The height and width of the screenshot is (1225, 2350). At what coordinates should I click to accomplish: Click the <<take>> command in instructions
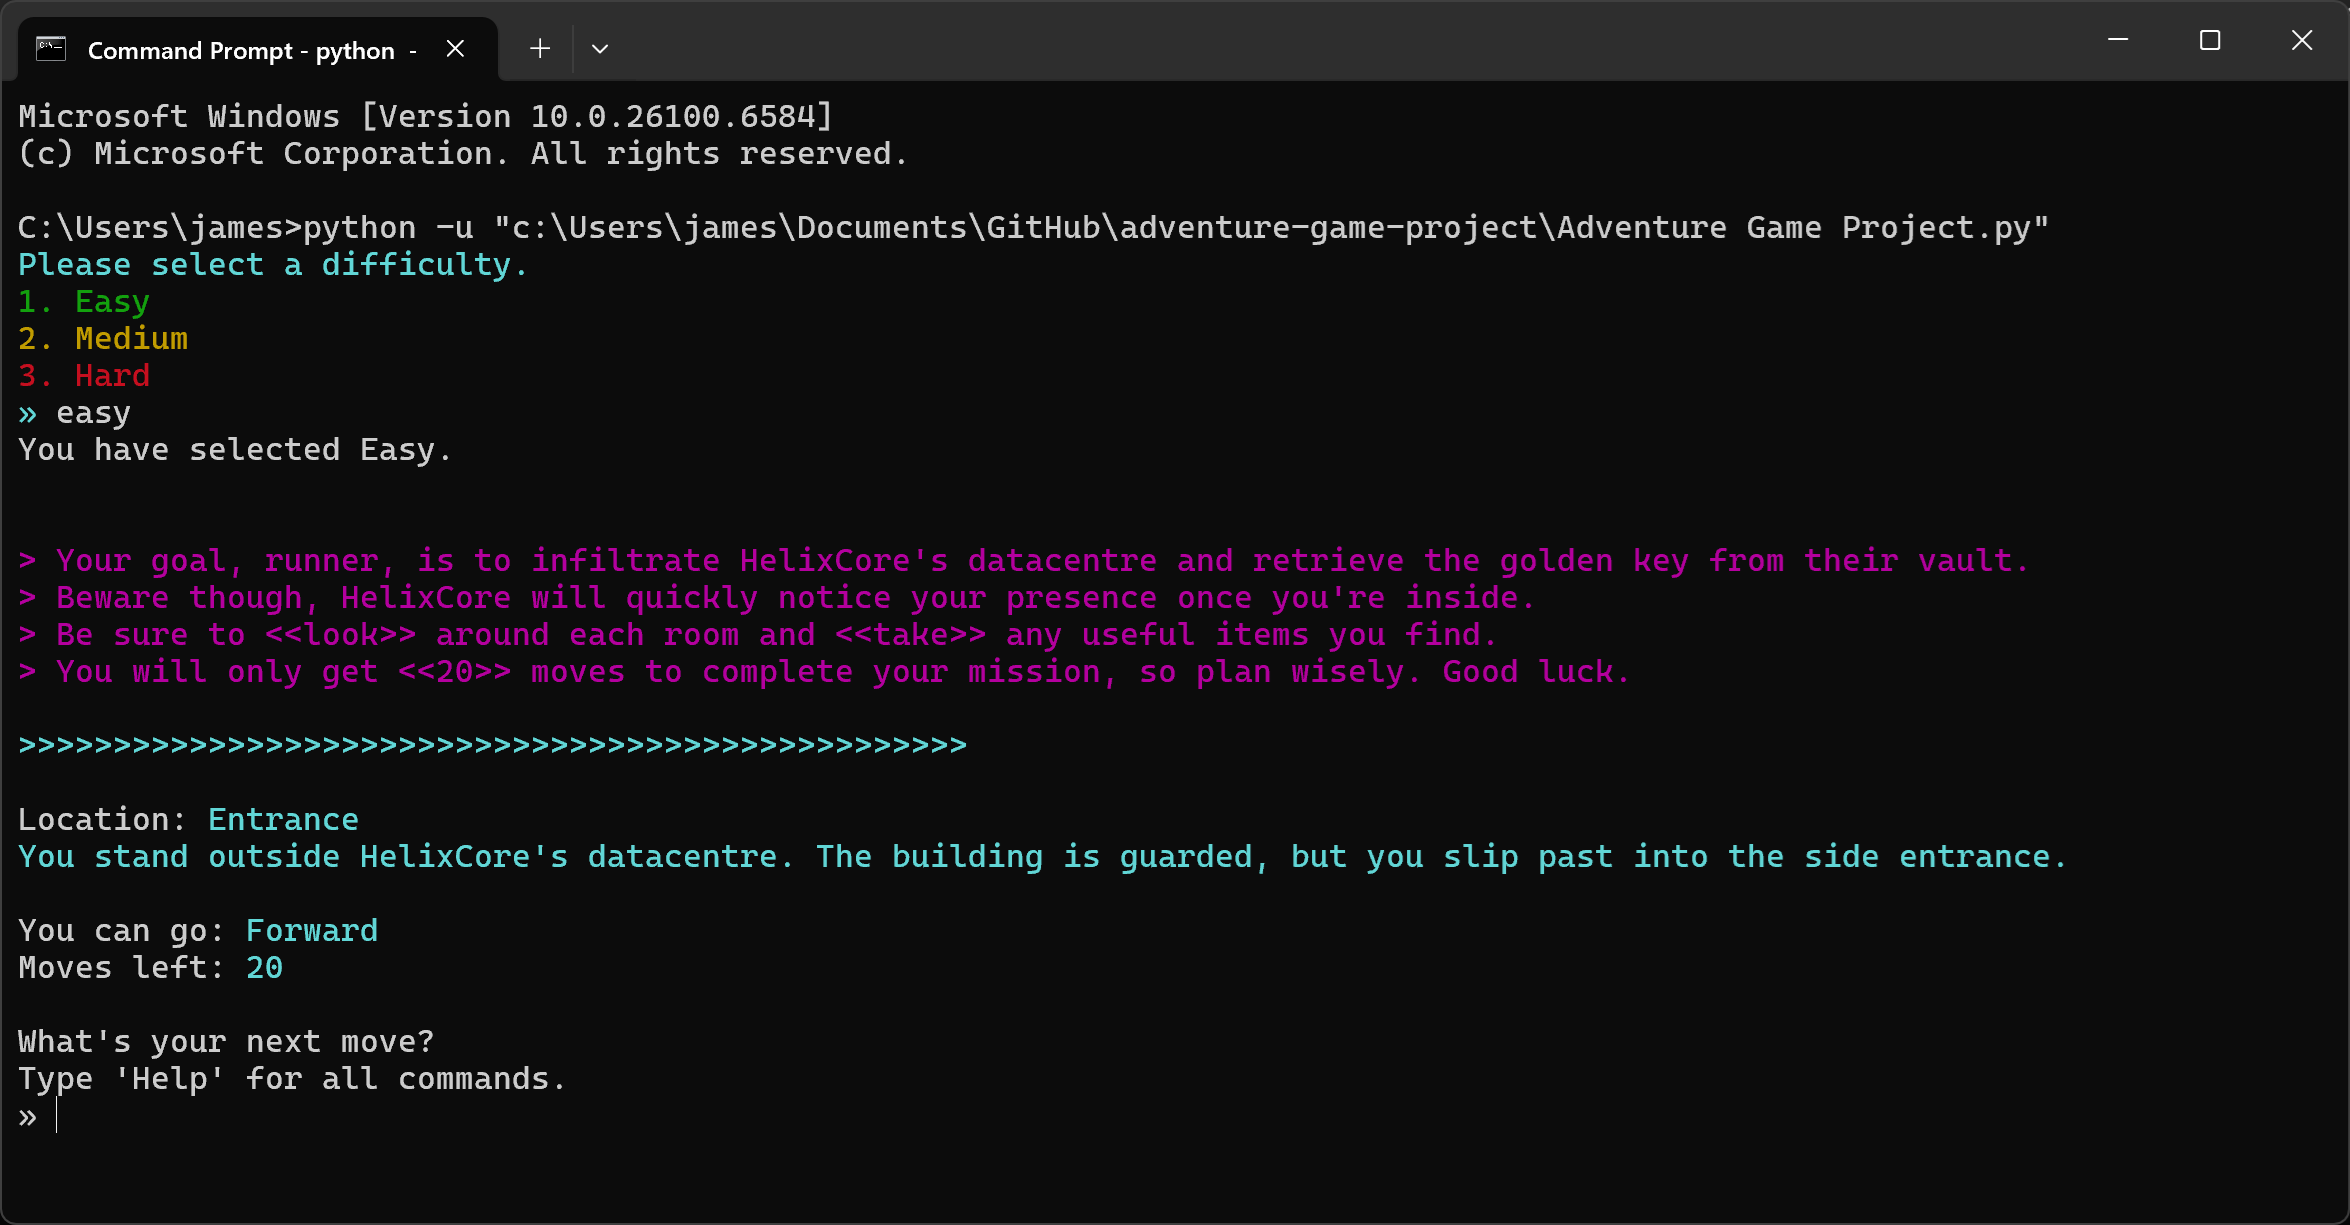(910, 635)
